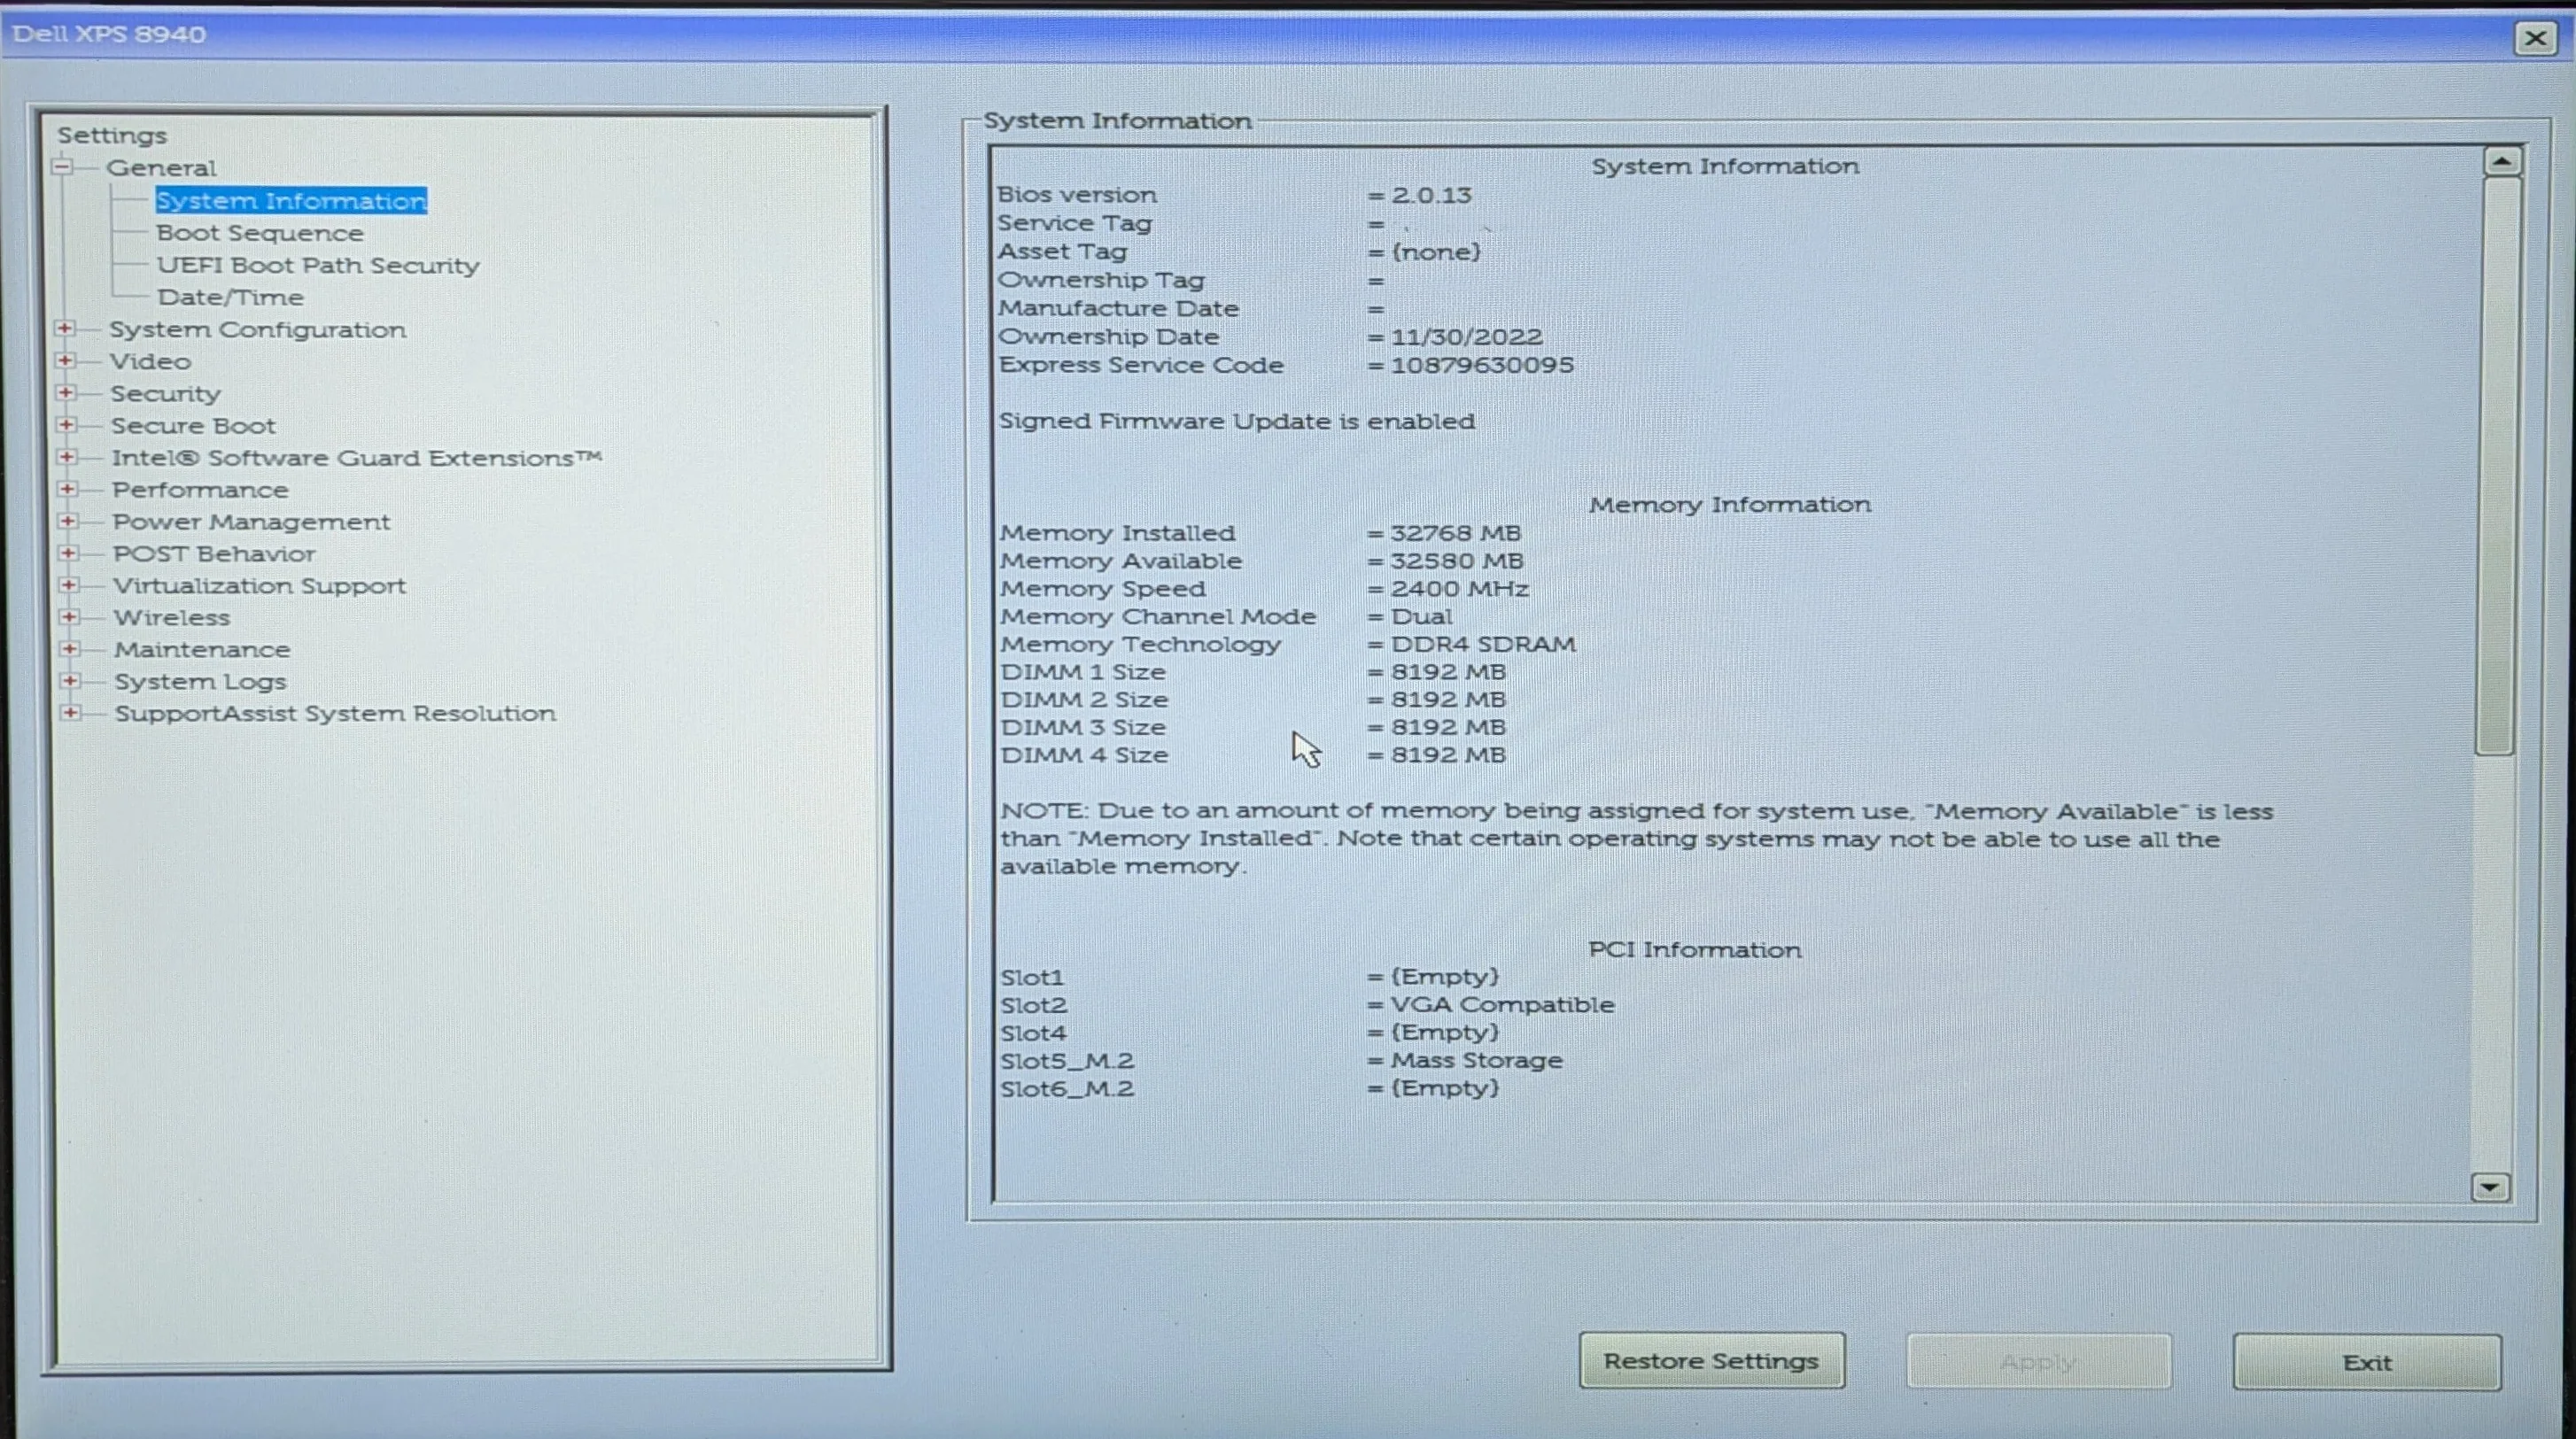Select the Performance category label

coord(200,490)
